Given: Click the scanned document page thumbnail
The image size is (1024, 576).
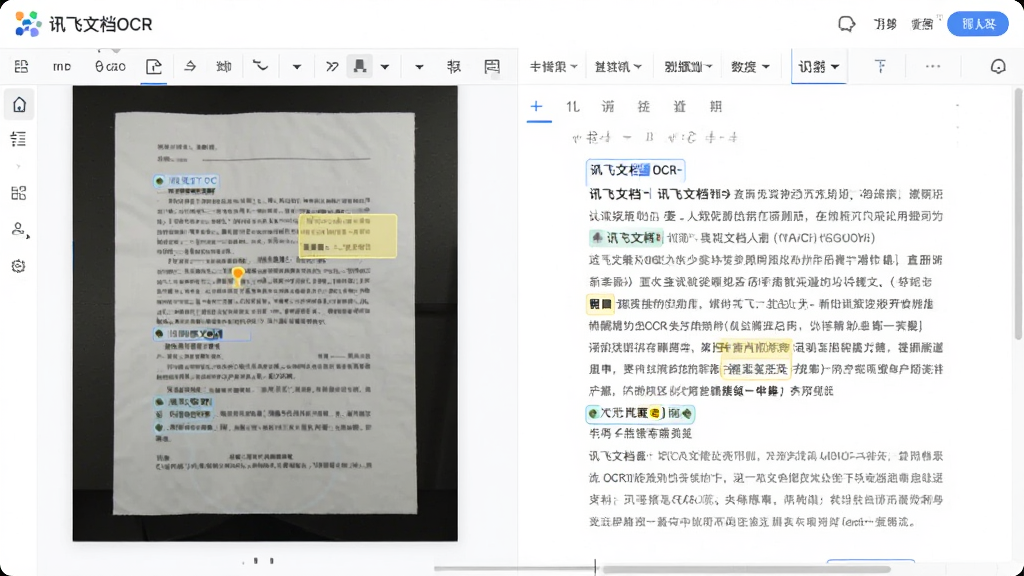Looking at the screenshot, I should (265, 313).
